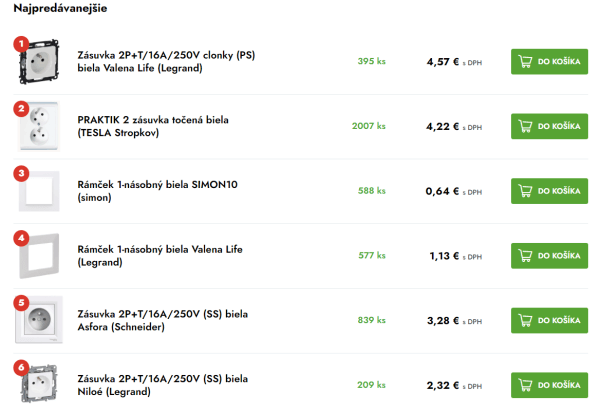Open Zásuvka clonky (PS) Valena Life link
Image resolution: width=600 pixels, height=413 pixels.
166,62
